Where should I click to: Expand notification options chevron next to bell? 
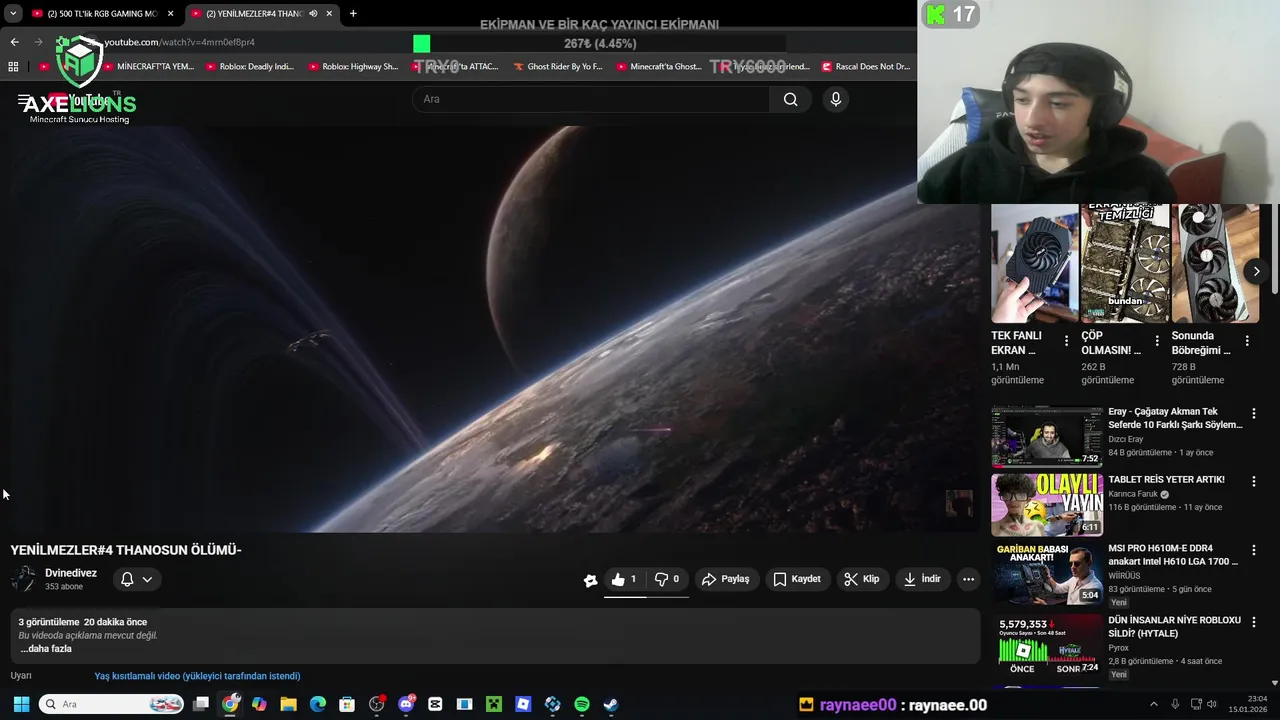click(147, 579)
